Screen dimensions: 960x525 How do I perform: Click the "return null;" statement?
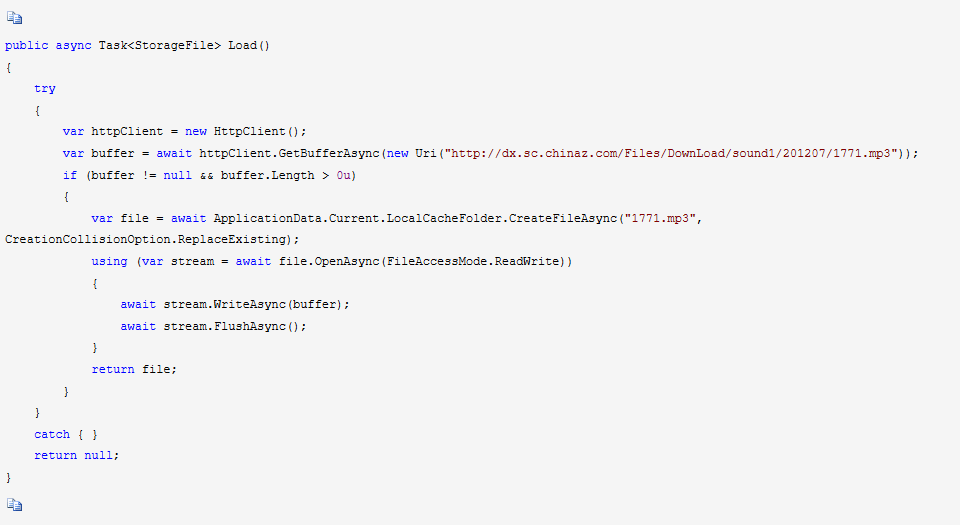tap(76, 455)
